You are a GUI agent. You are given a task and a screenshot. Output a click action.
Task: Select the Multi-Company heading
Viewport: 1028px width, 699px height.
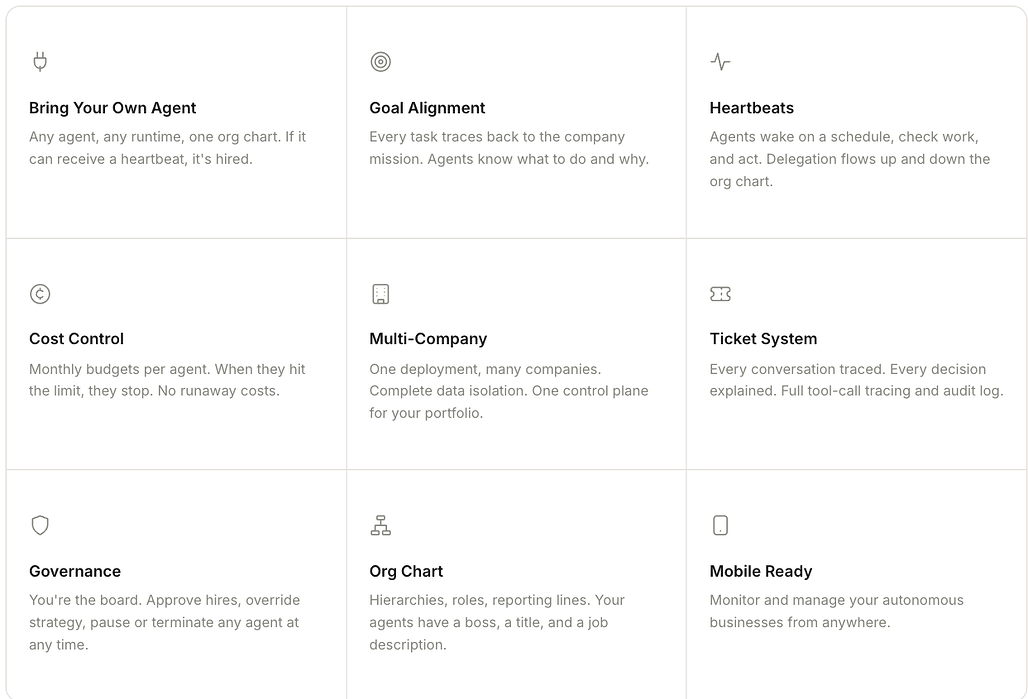(x=428, y=339)
